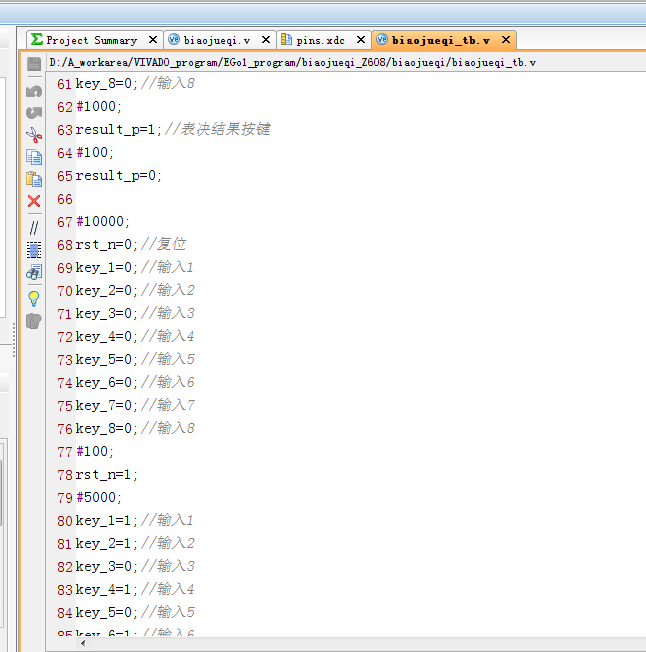
Task: Click the Copy icon in editor sidebar
Action: (33, 157)
